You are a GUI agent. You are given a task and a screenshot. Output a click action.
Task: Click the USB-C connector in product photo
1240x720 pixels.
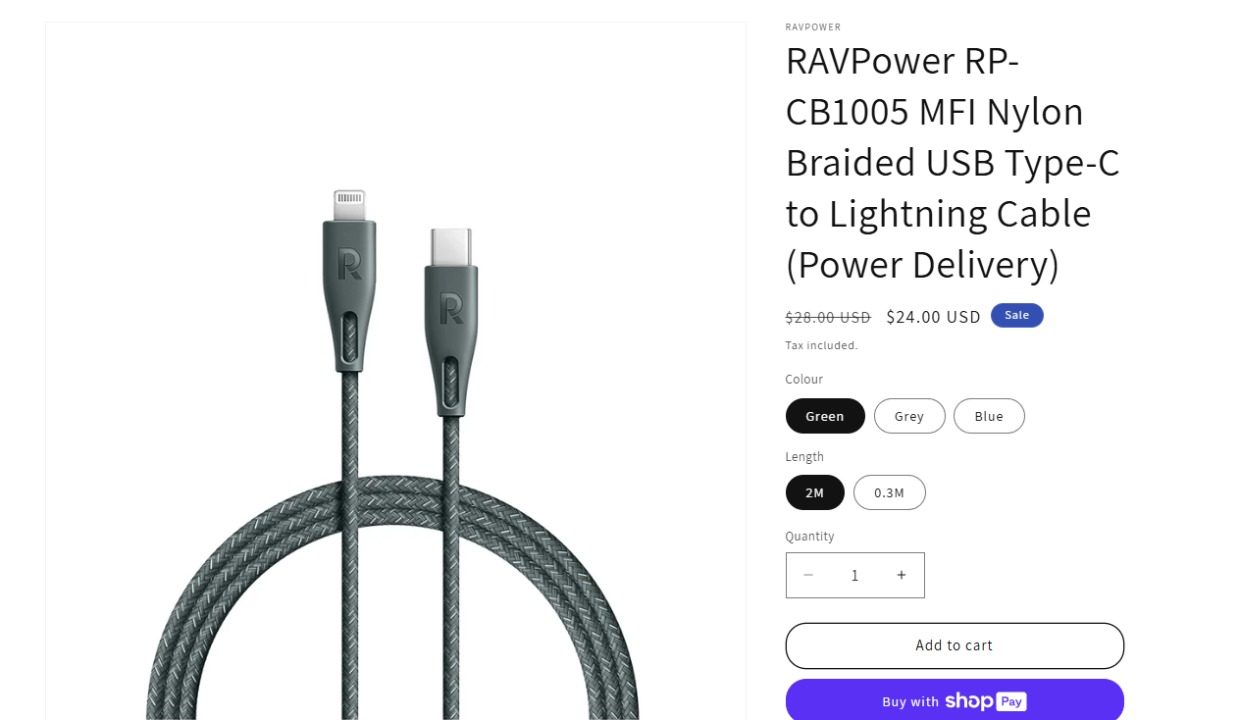point(451,320)
